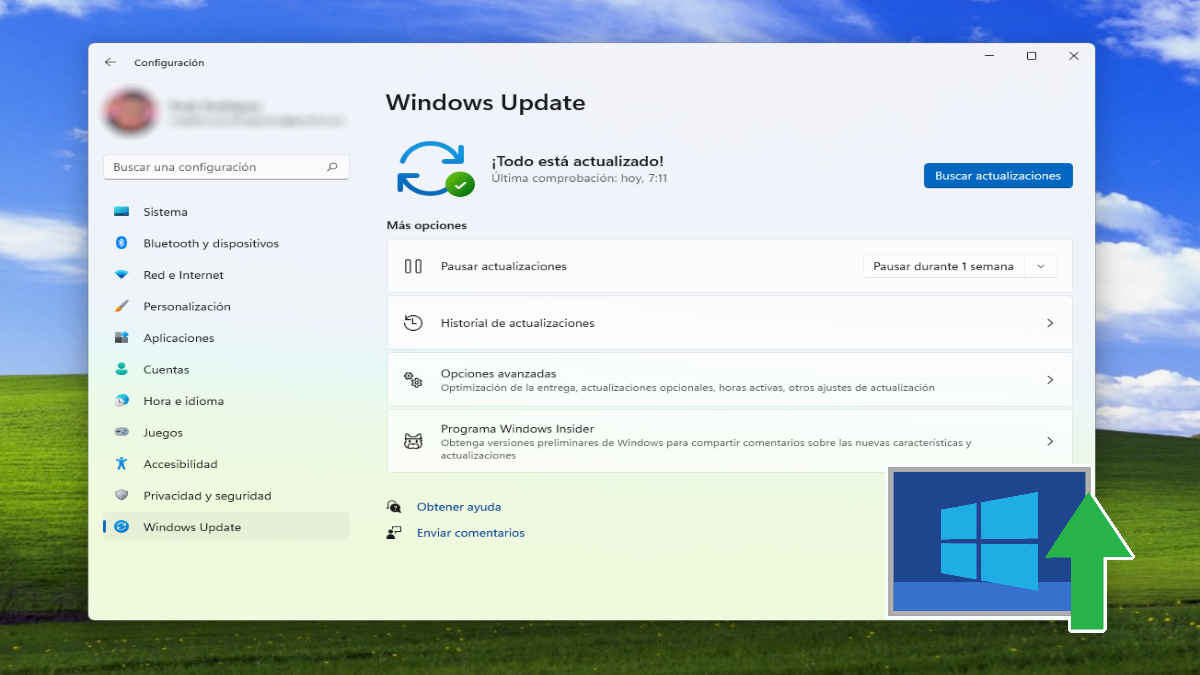The image size is (1200, 675).
Task: Open Accesibilidad settings
Action: pyautogui.click(x=227, y=464)
